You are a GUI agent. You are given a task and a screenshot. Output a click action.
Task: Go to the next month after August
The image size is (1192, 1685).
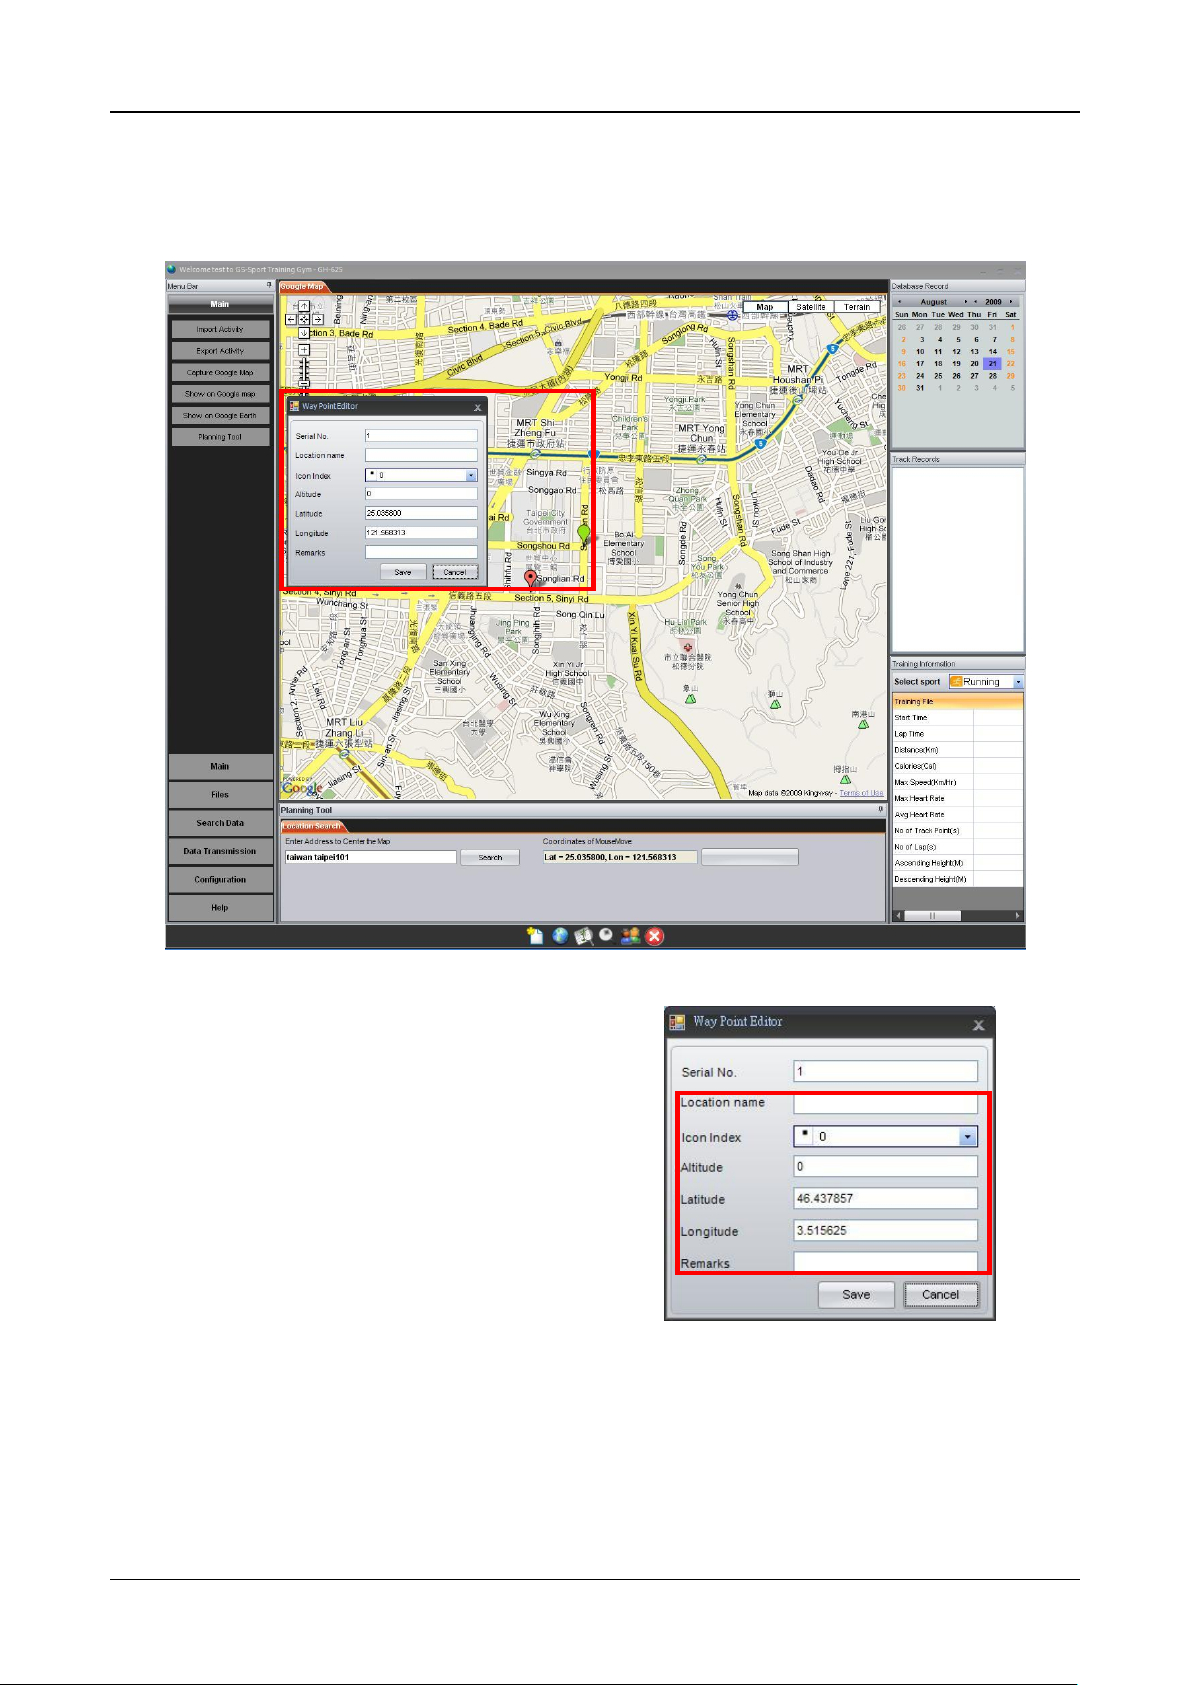tap(965, 301)
